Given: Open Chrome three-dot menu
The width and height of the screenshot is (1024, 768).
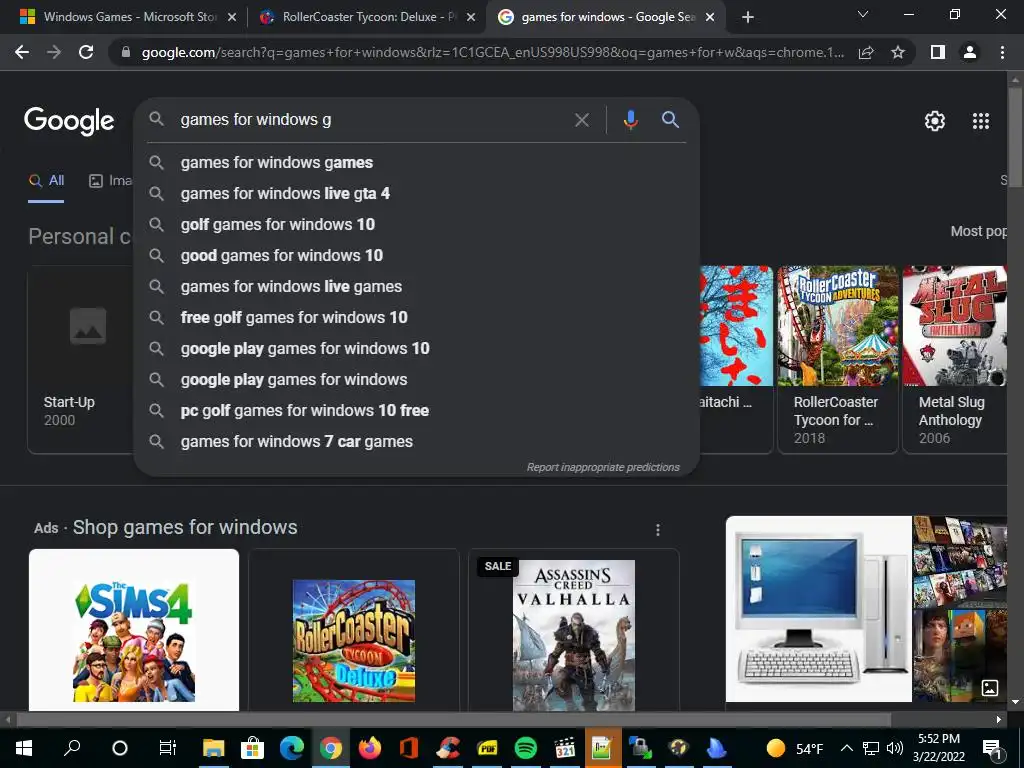Looking at the screenshot, I should click(1002, 52).
